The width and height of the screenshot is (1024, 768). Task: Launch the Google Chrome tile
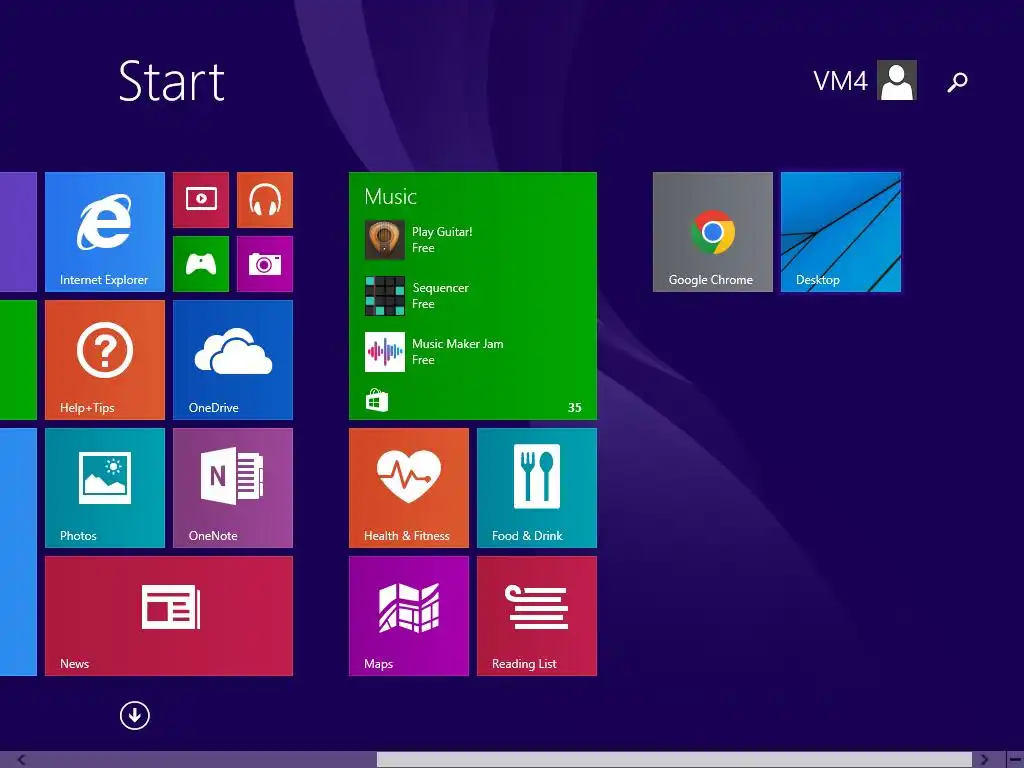(x=712, y=232)
